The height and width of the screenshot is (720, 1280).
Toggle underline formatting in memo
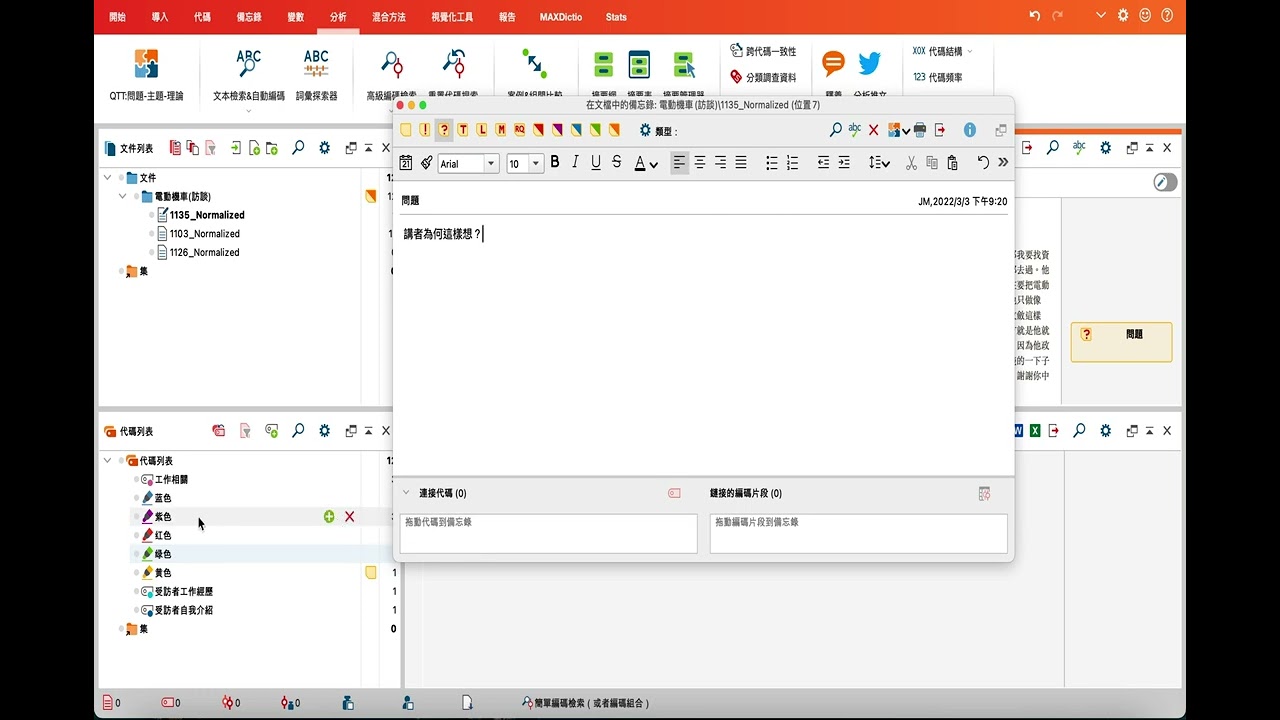pos(596,163)
